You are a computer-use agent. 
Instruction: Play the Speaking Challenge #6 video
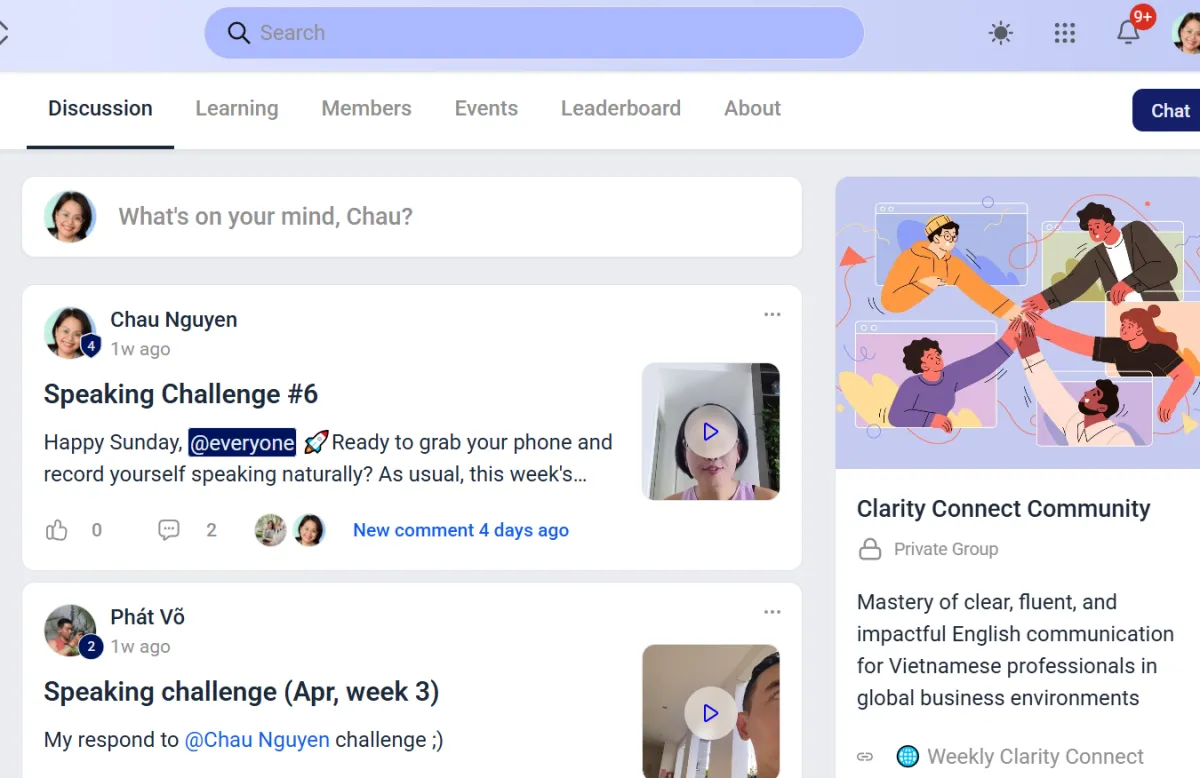click(x=711, y=432)
